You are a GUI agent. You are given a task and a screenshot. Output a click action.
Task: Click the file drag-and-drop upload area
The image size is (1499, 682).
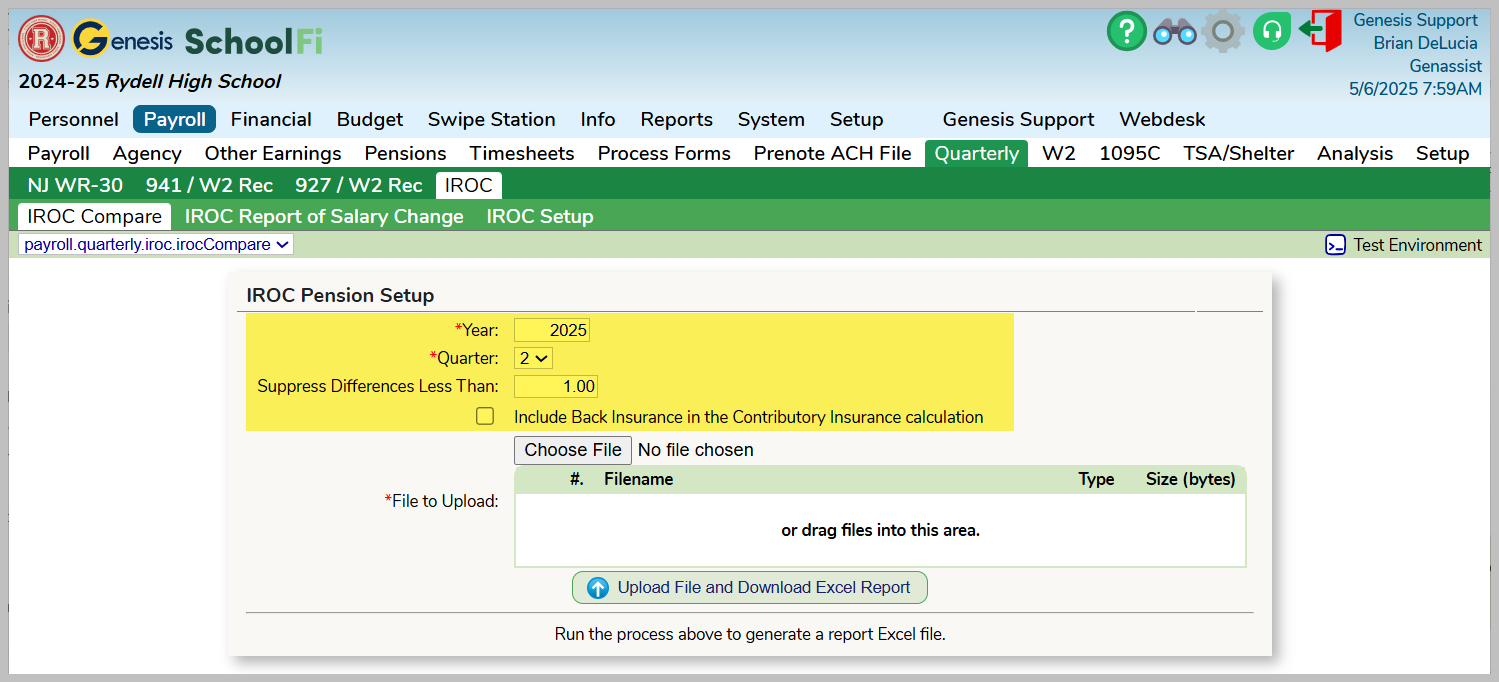click(880, 530)
